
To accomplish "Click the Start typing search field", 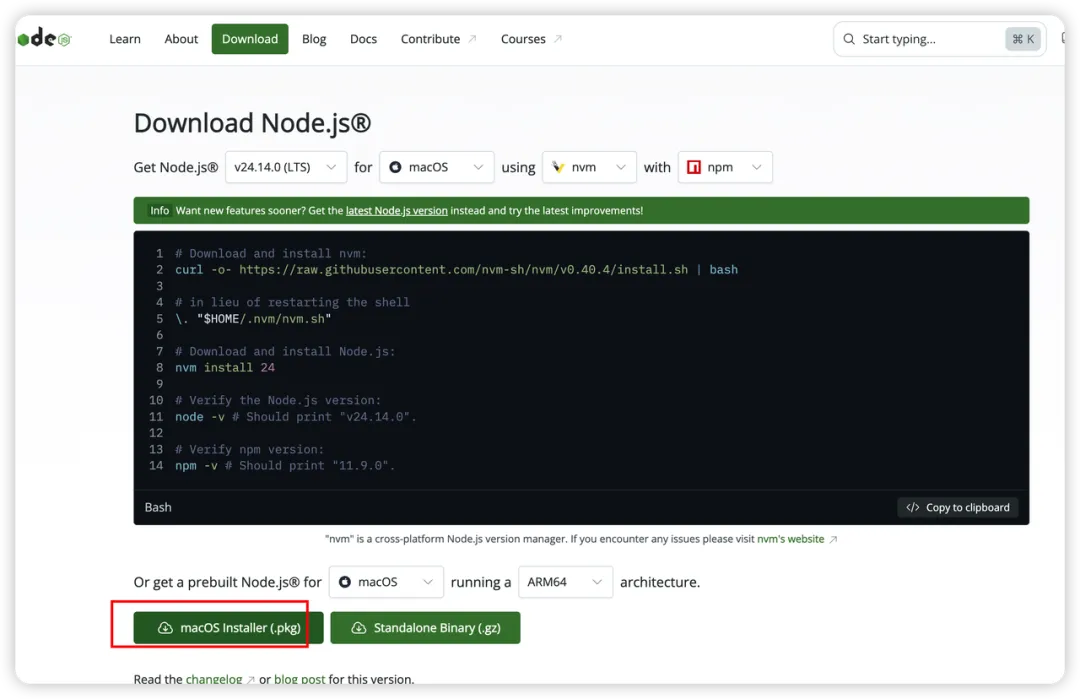I will [940, 39].
